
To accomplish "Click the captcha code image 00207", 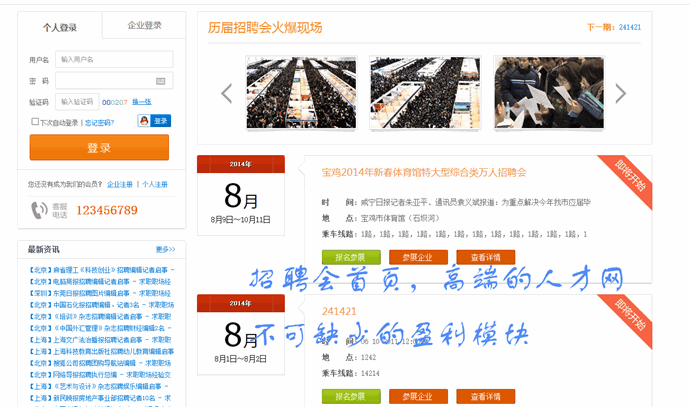I will pyautogui.click(x=115, y=102).
